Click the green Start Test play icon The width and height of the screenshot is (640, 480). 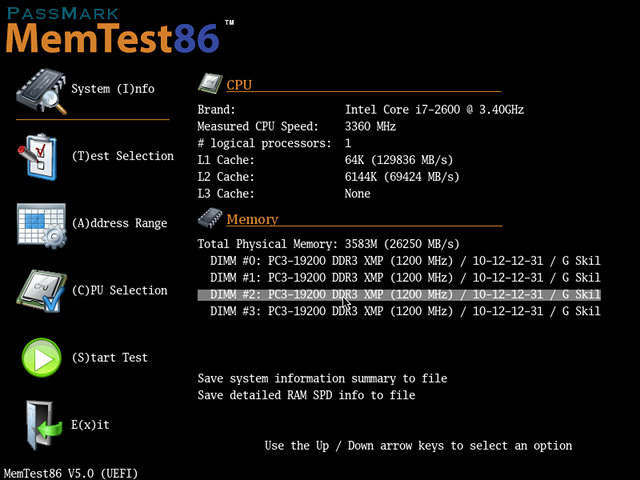tap(41, 358)
